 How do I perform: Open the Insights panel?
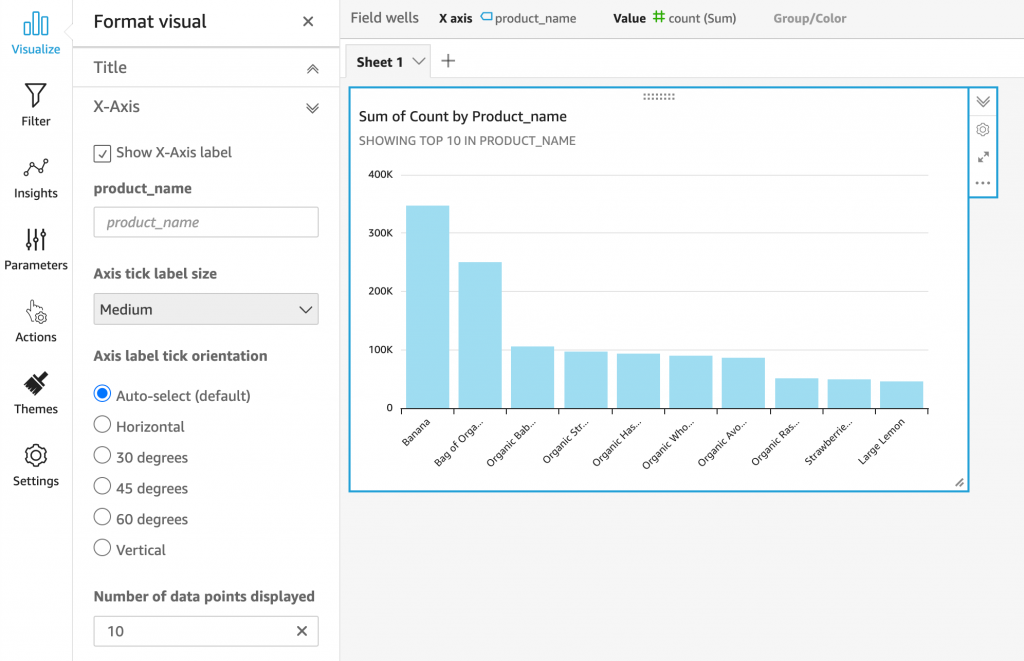pyautogui.click(x=36, y=168)
